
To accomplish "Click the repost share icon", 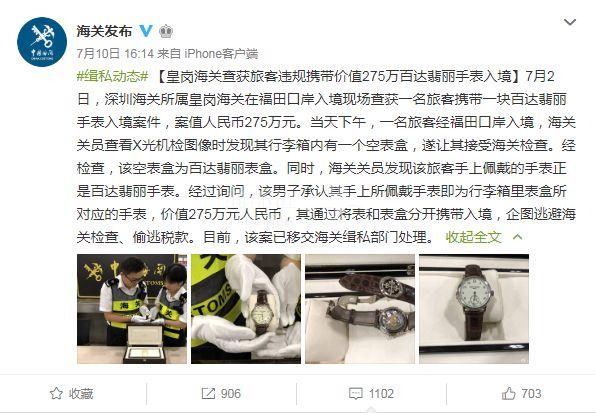I will pyautogui.click(x=208, y=394).
